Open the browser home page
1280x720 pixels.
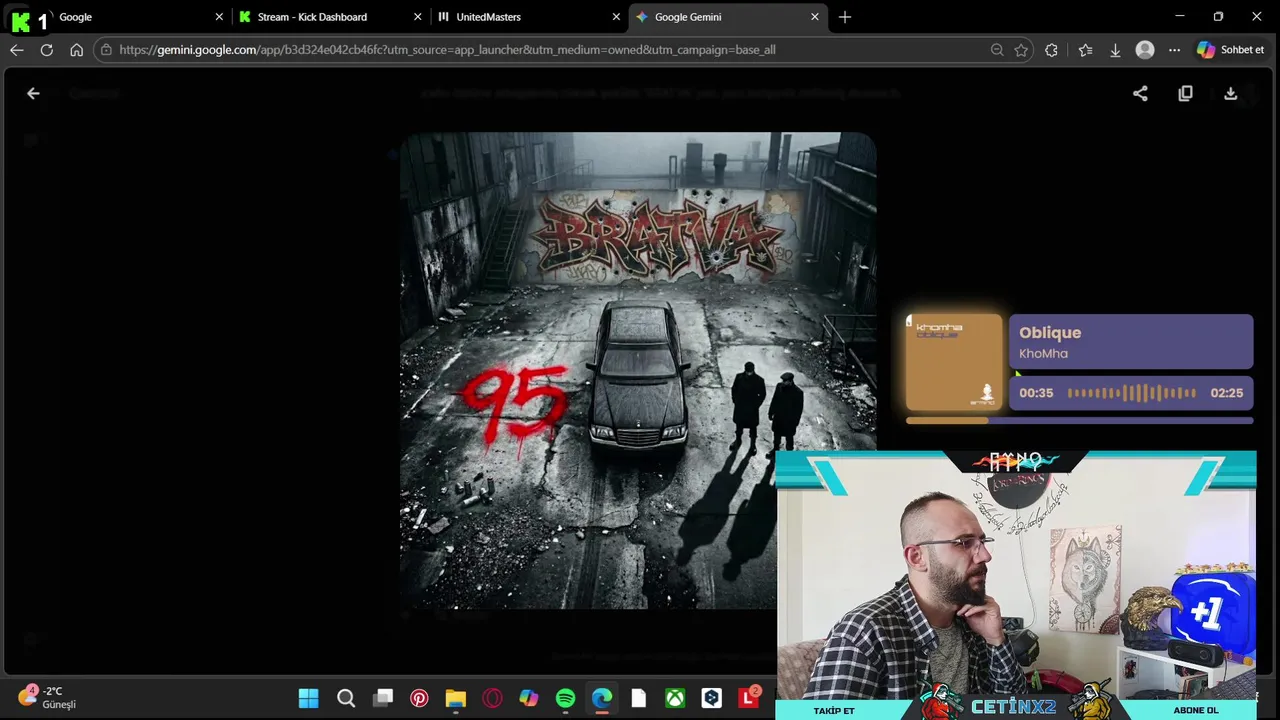76,50
